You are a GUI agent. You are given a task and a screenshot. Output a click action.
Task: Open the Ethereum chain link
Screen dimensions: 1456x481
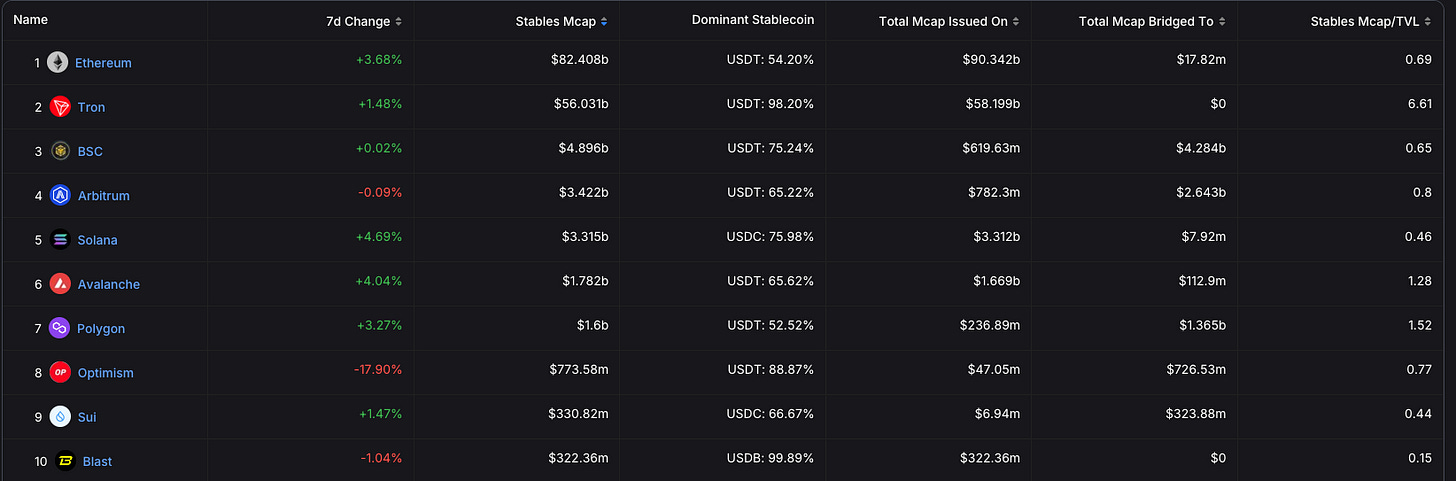[103, 63]
